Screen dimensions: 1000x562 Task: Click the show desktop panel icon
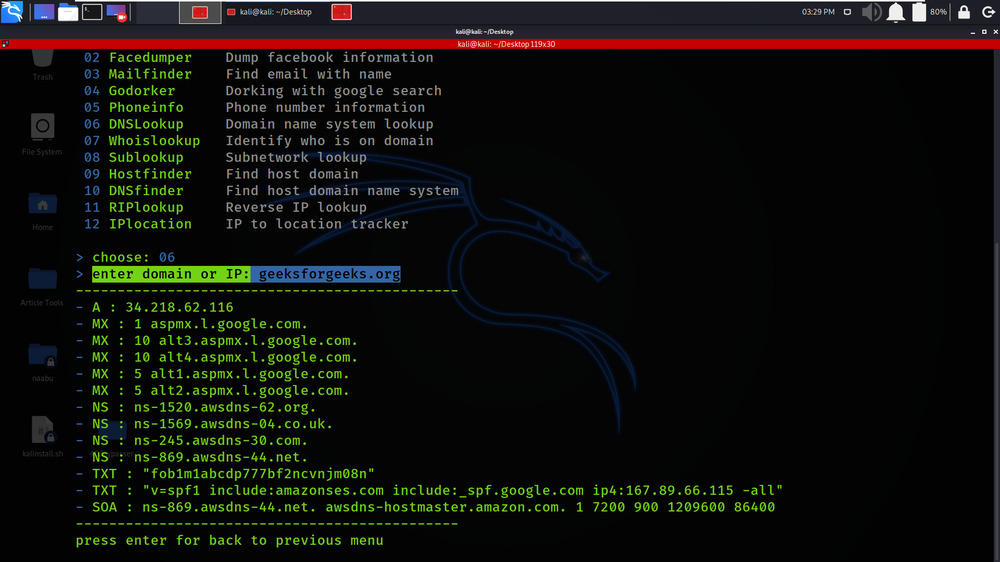coord(44,12)
